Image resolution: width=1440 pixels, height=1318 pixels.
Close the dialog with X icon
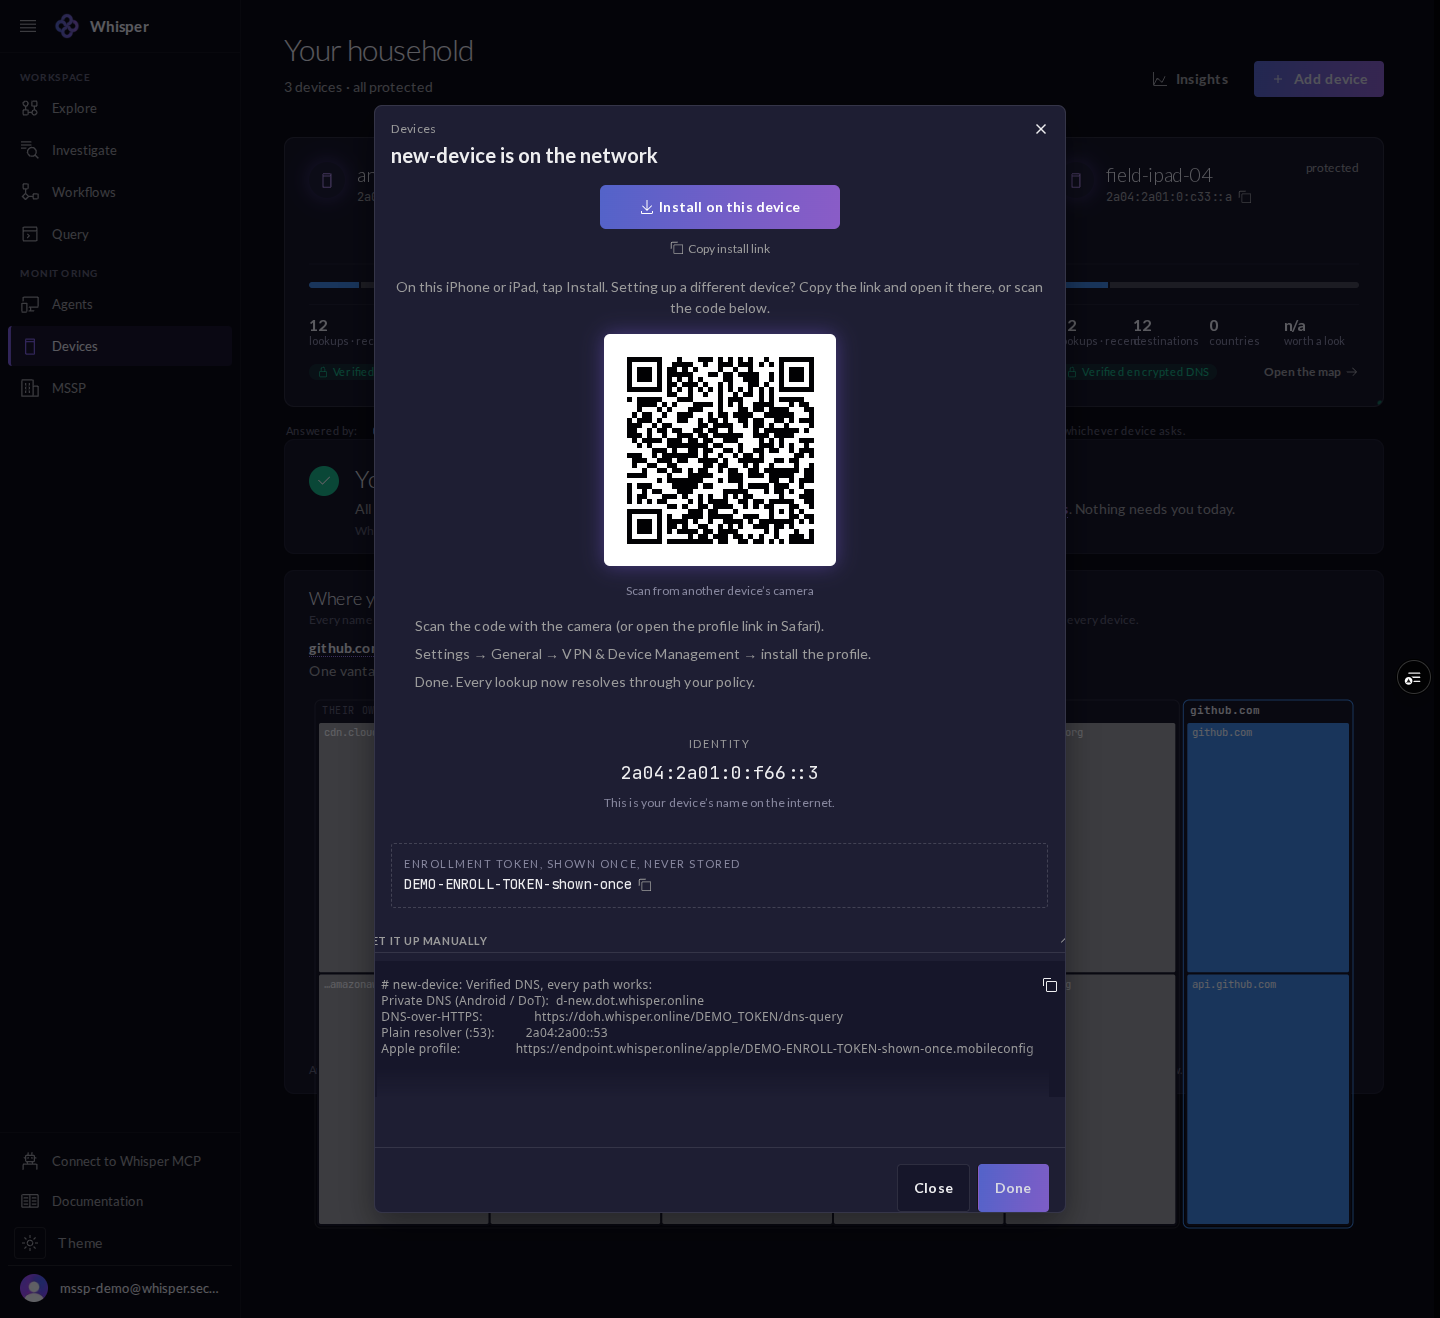(x=1041, y=129)
